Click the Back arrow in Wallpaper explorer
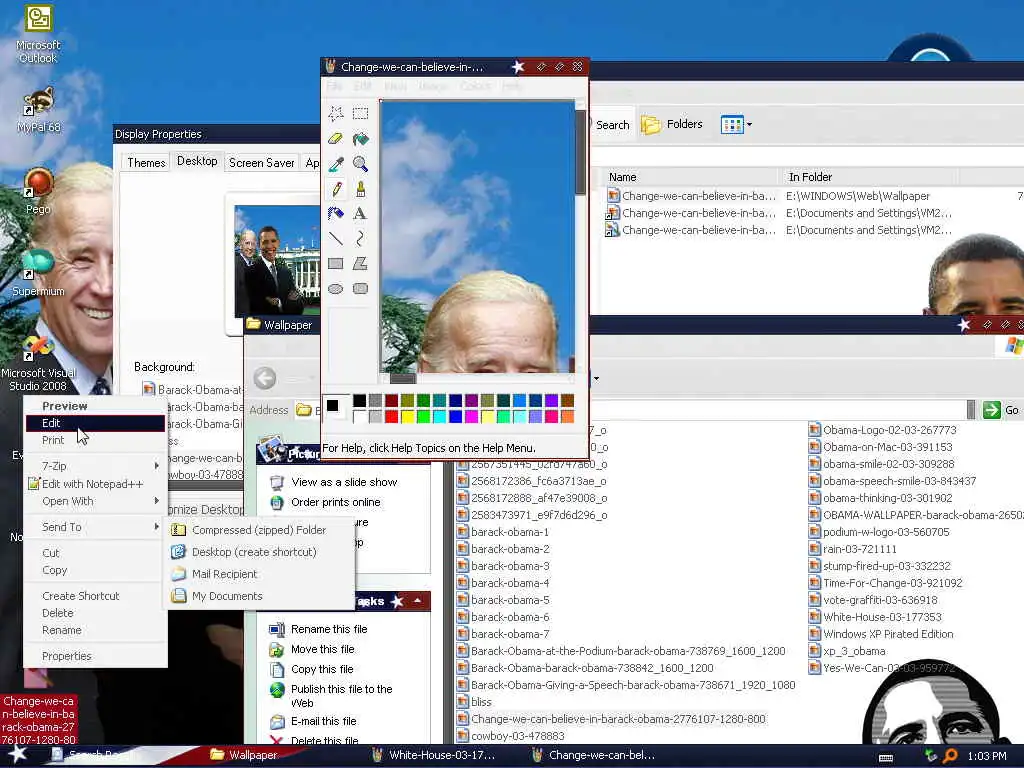This screenshot has width=1024, height=768. pyautogui.click(x=264, y=378)
